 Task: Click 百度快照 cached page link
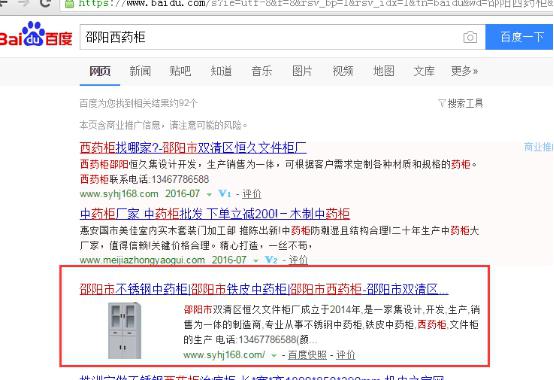(x=307, y=355)
